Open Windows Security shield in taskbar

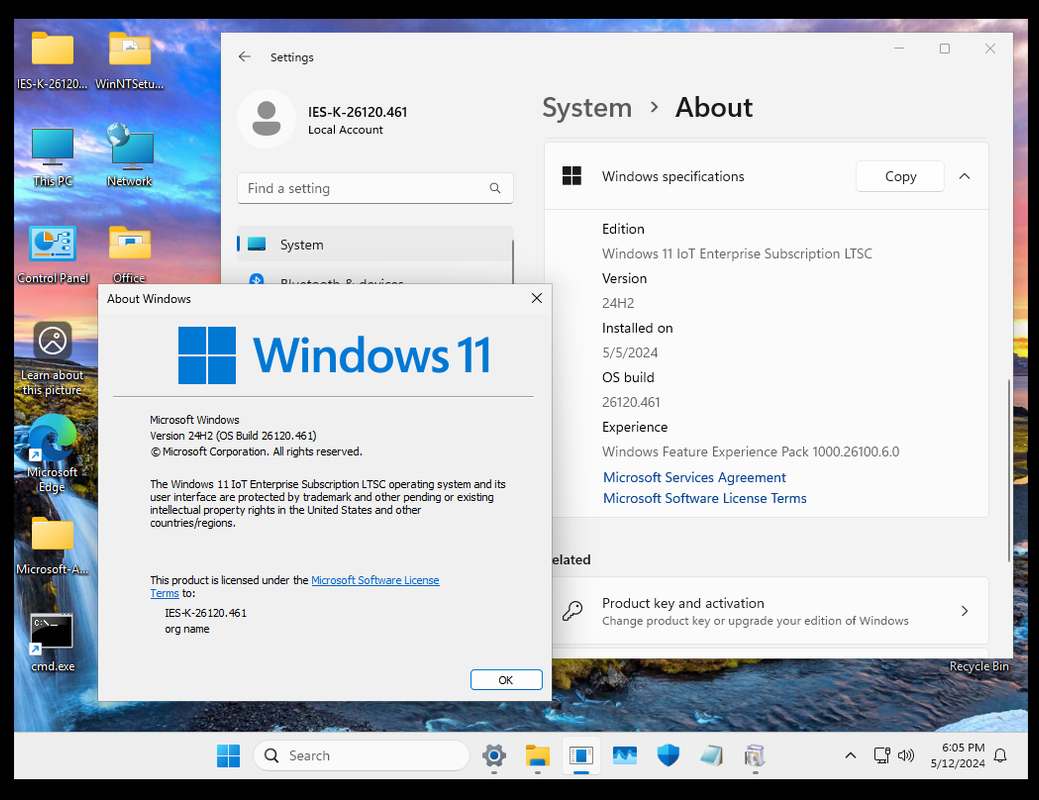[x=668, y=756]
